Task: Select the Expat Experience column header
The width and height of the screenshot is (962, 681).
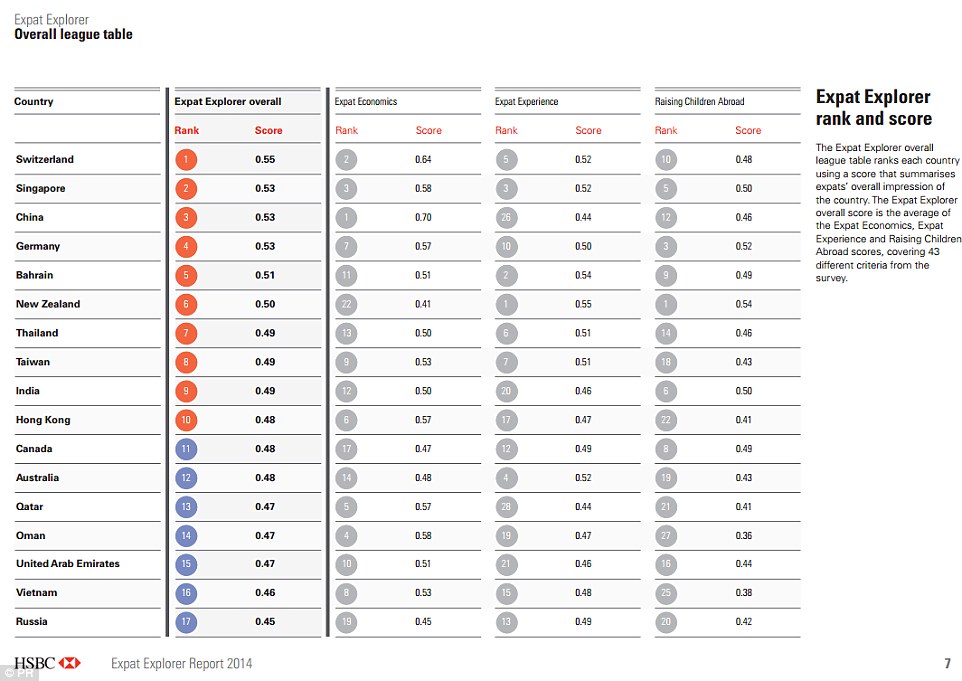Action: coord(527,102)
